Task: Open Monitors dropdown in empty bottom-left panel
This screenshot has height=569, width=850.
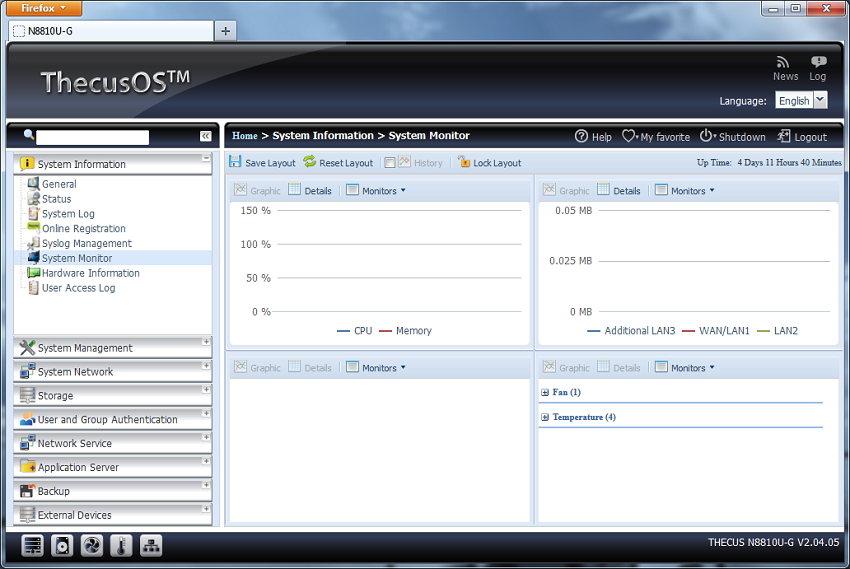Action: 376,367
